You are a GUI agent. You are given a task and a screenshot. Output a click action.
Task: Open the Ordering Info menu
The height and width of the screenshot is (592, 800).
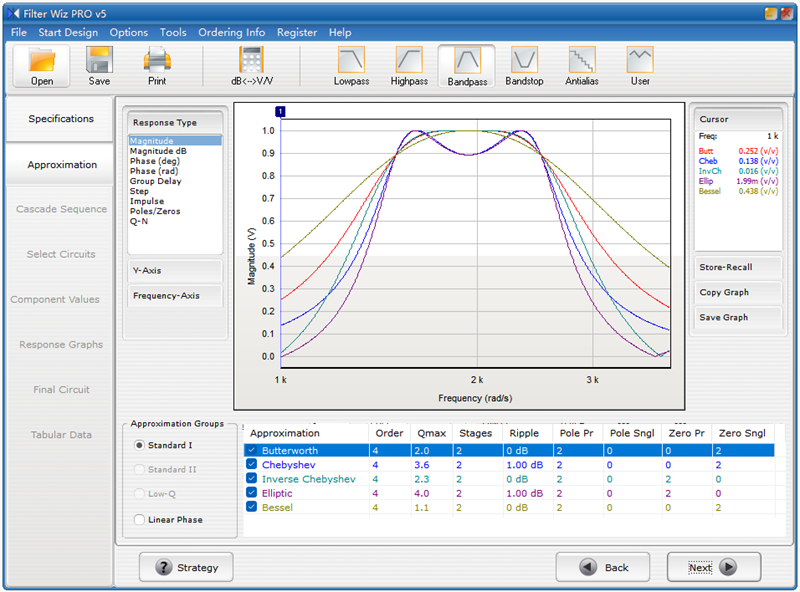coord(232,32)
